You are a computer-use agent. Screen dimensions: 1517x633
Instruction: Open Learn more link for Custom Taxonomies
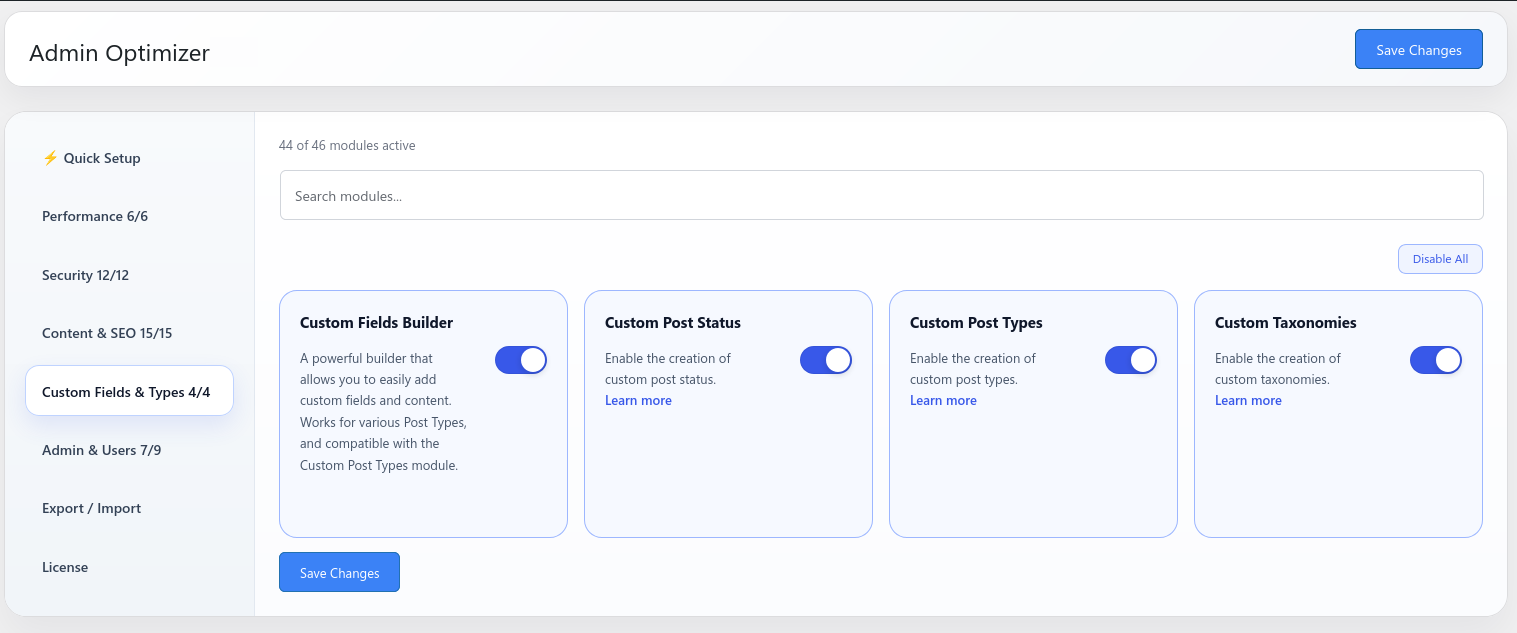pyautogui.click(x=1248, y=401)
